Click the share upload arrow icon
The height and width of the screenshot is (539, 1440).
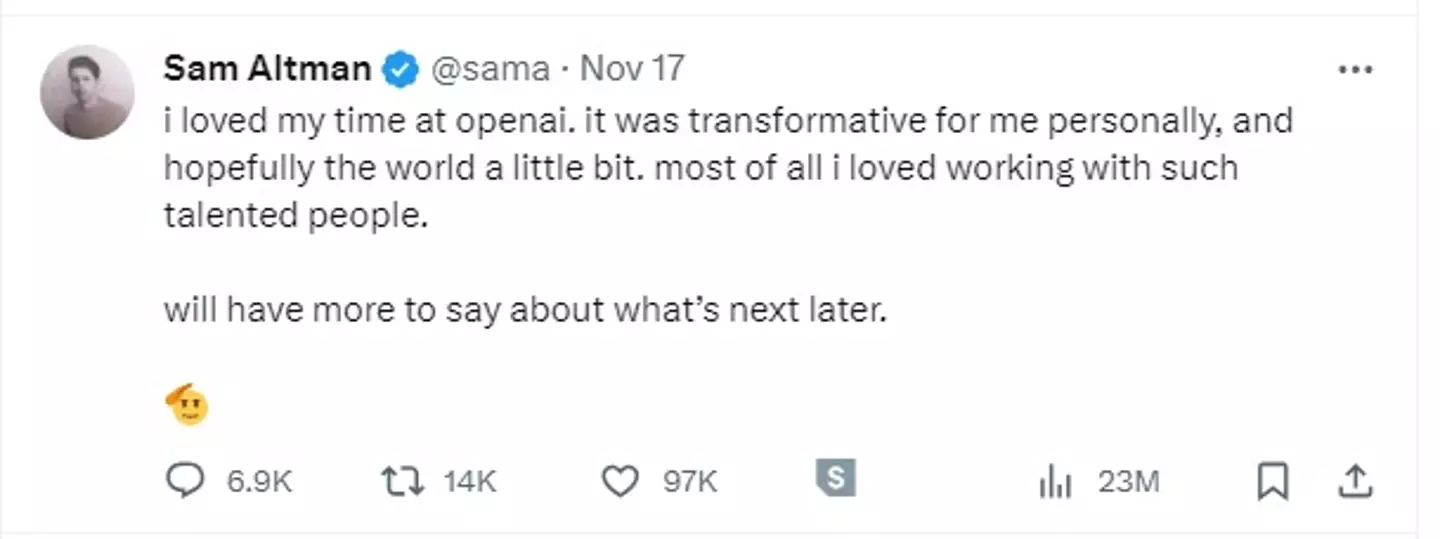pyautogui.click(x=1355, y=482)
